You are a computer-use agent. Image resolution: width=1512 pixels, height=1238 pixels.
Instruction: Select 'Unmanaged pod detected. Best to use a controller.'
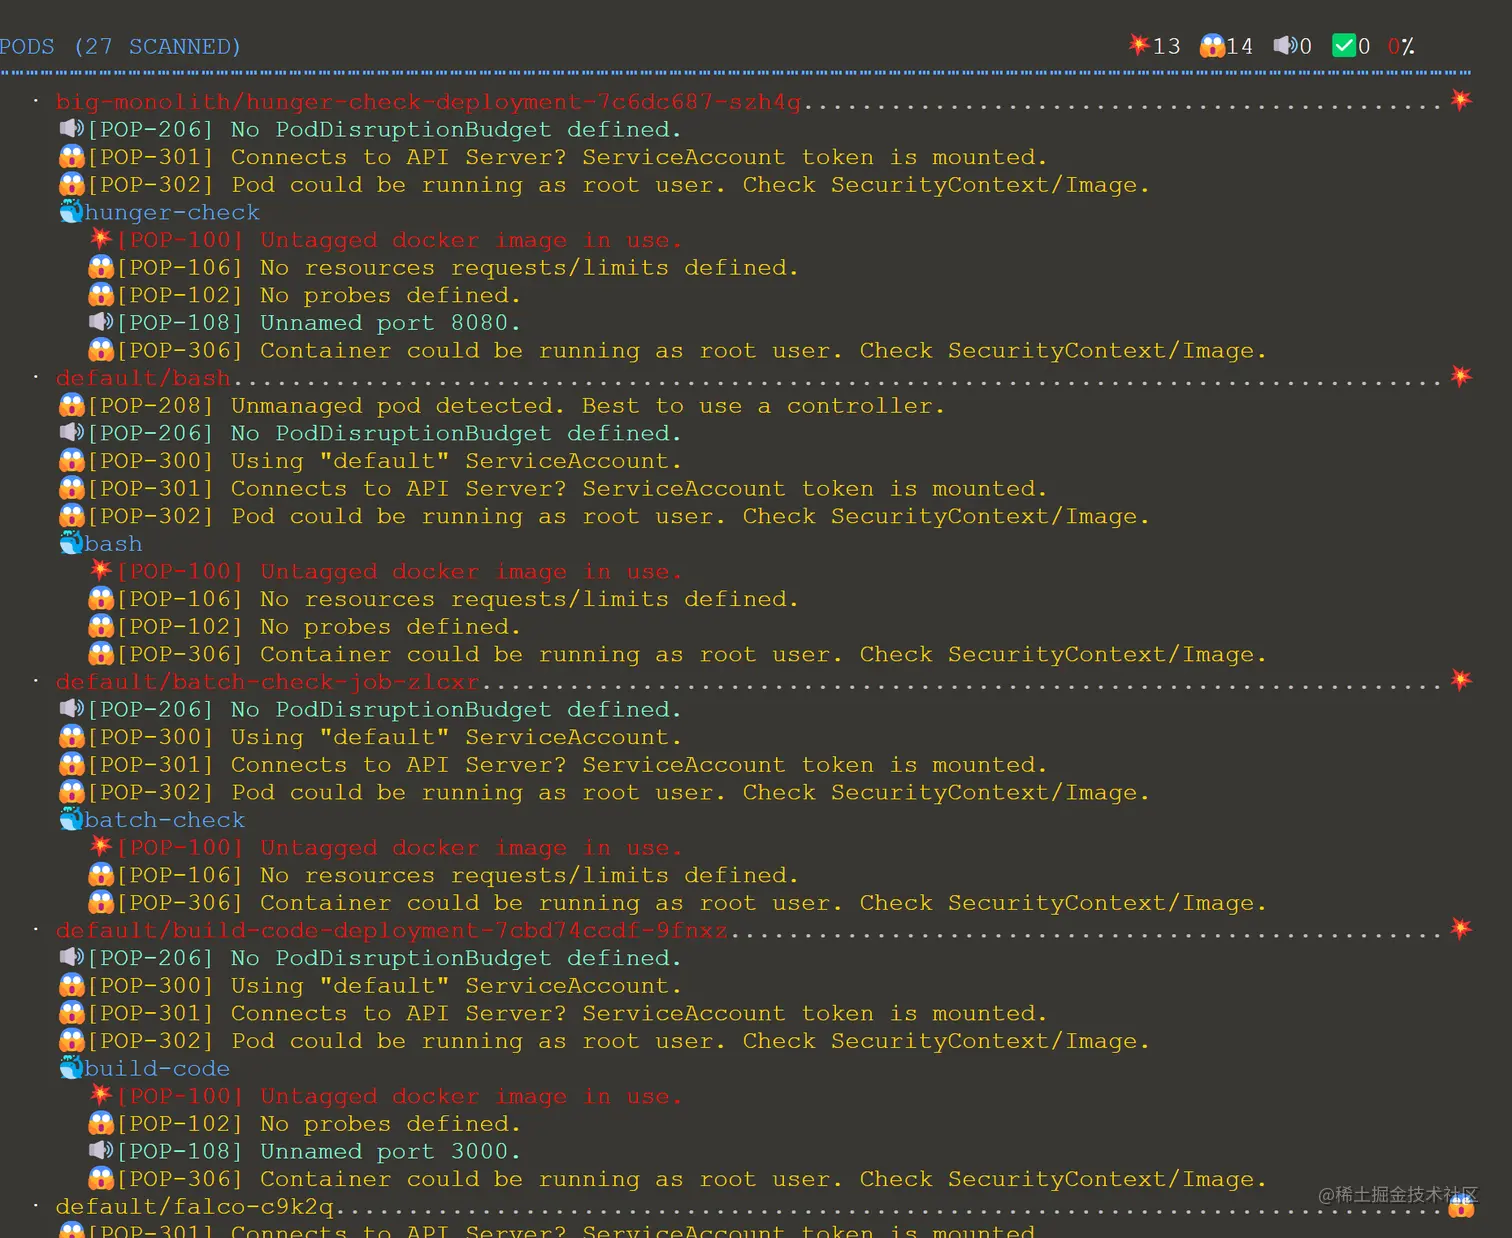(x=588, y=406)
